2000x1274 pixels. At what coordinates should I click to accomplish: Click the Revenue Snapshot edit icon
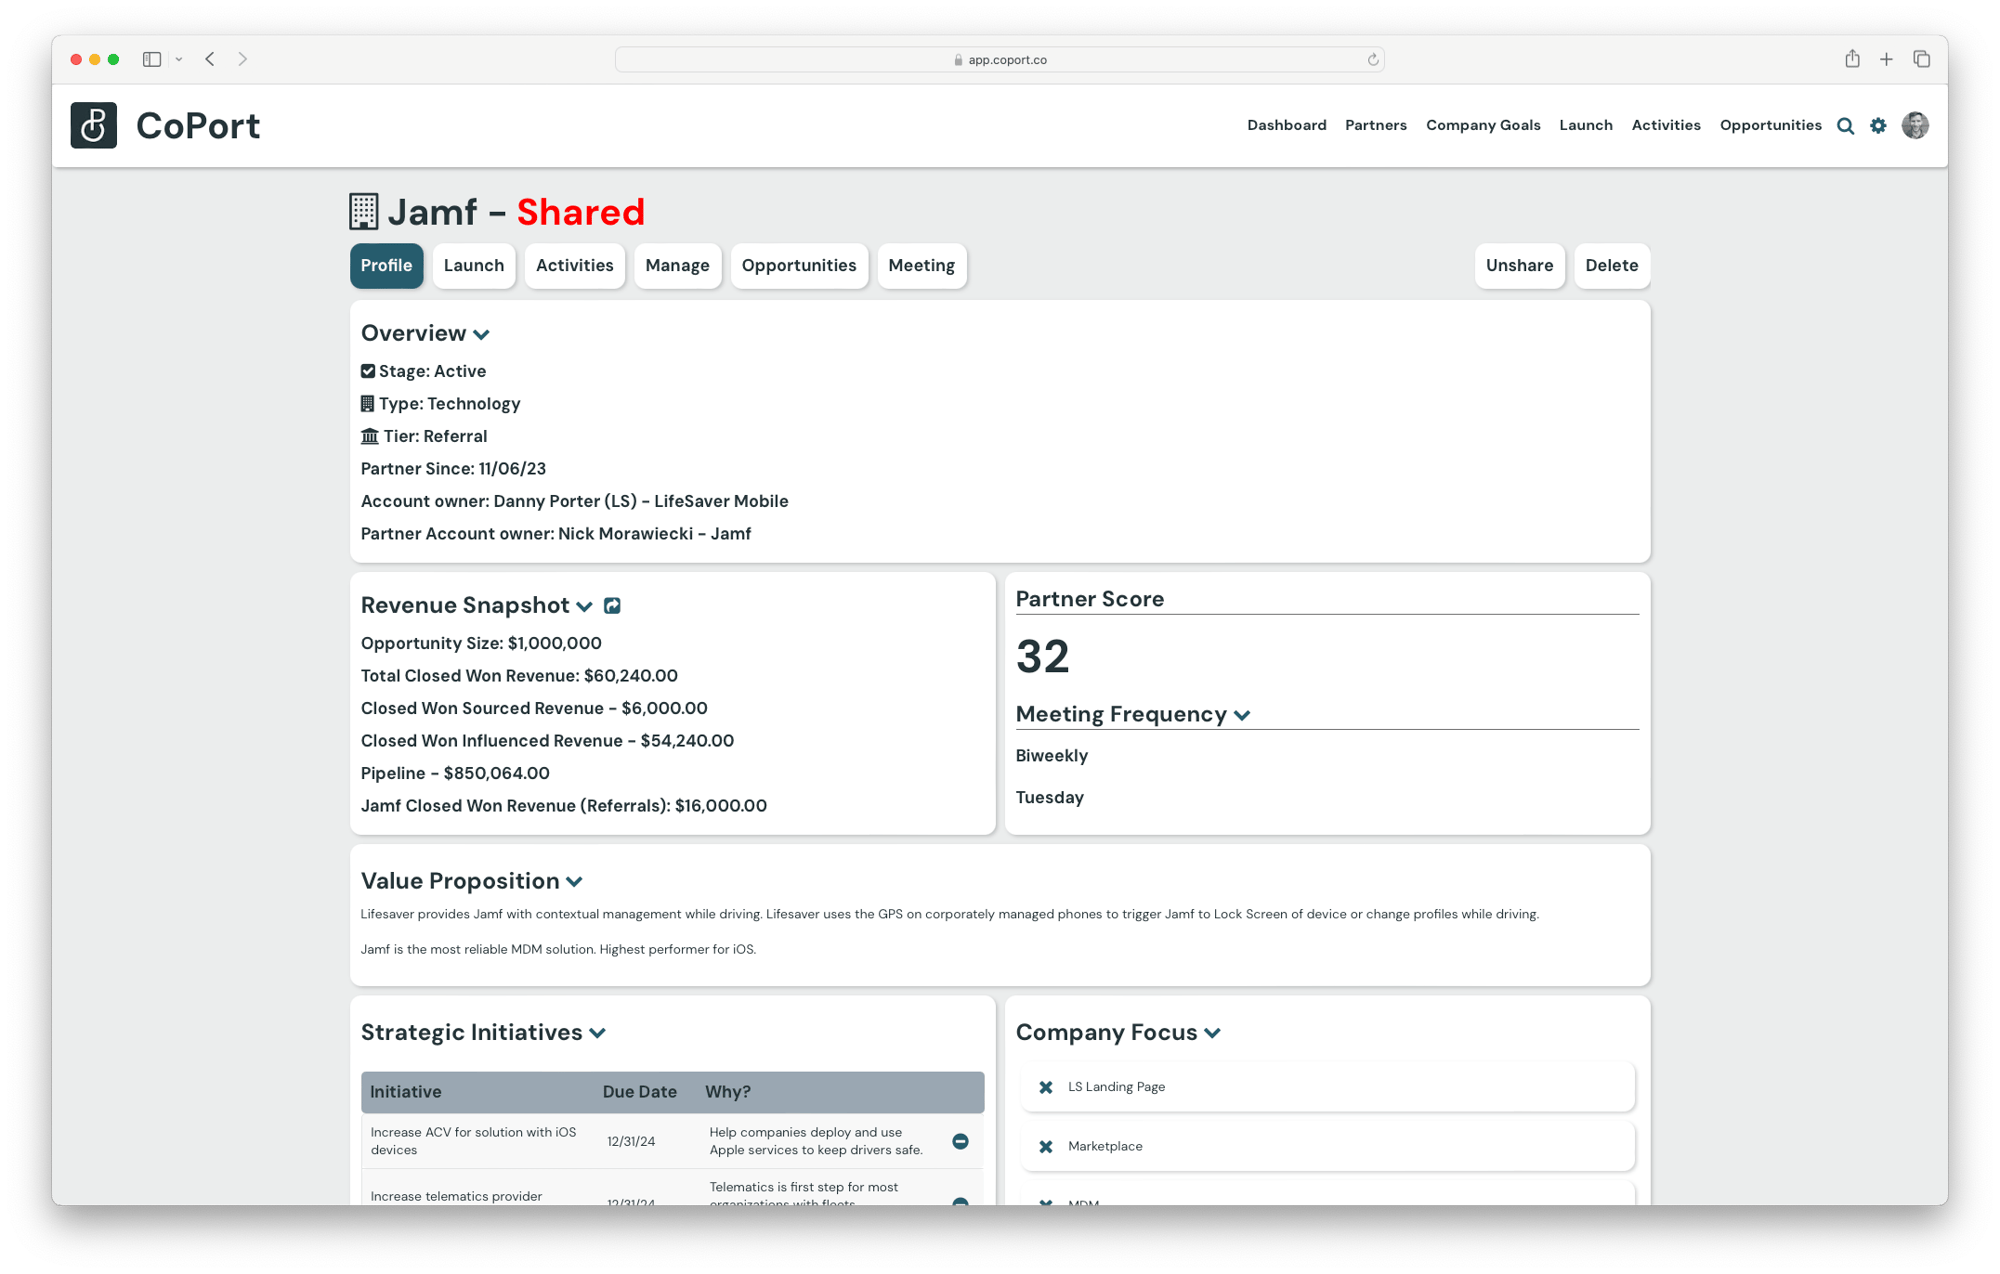[612, 606]
